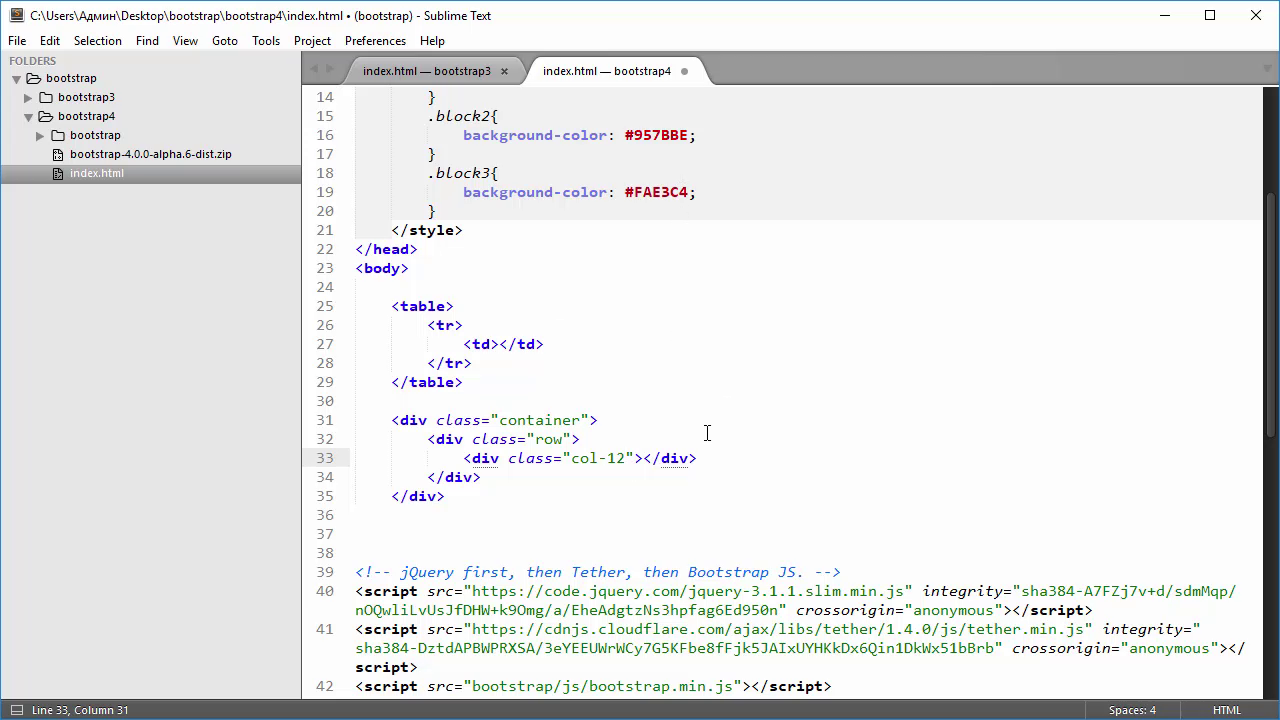Click the opening body tag
This screenshot has width=1280, height=720.
(382, 268)
